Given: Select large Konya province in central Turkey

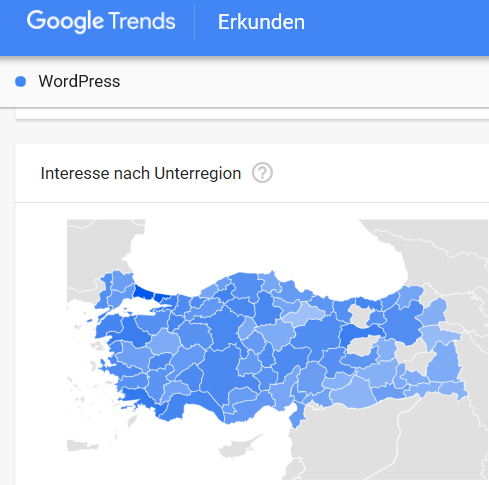Looking at the screenshot, I should (218, 370).
